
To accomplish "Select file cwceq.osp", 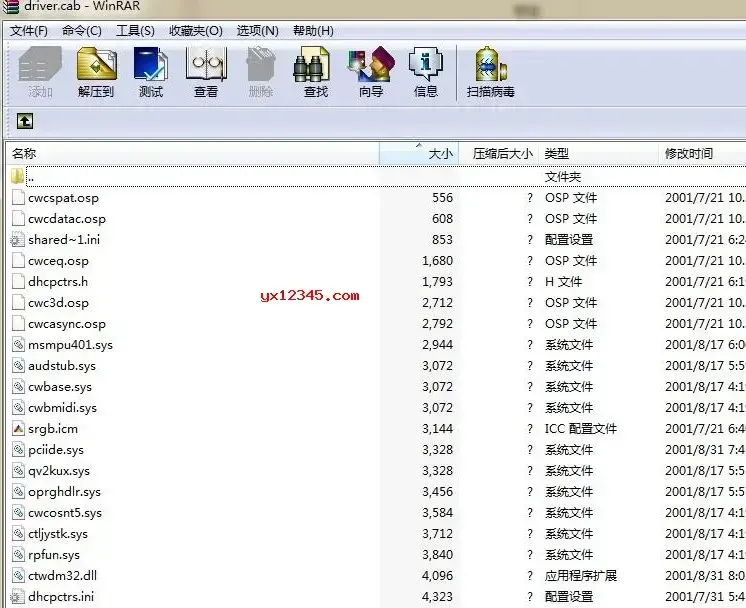I will (59, 261).
